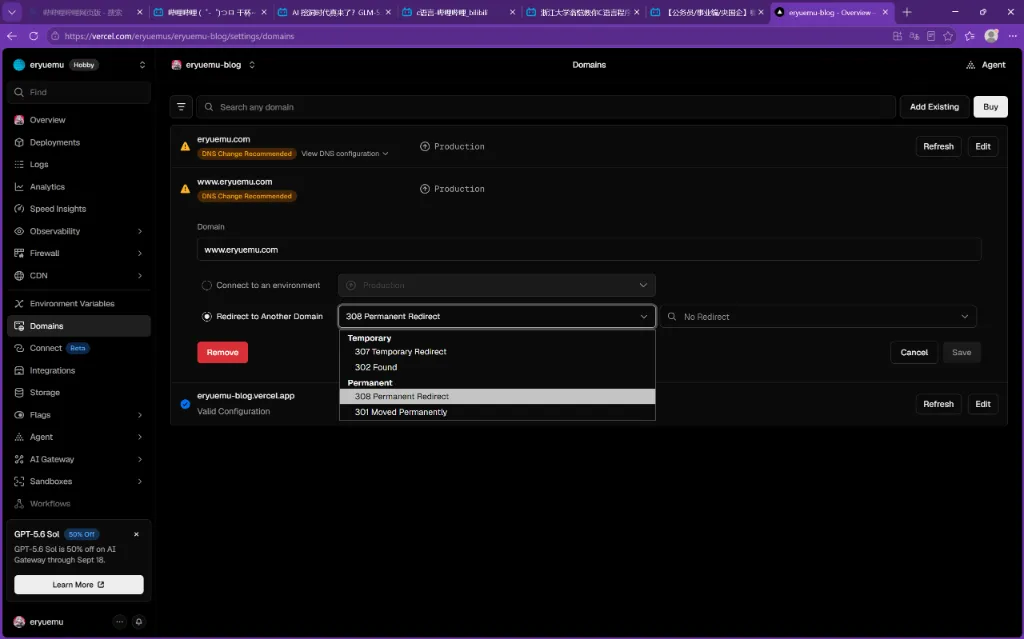1024x639 pixels.
Task: Open the No Redirect target dropdown
Action: [x=818, y=316]
